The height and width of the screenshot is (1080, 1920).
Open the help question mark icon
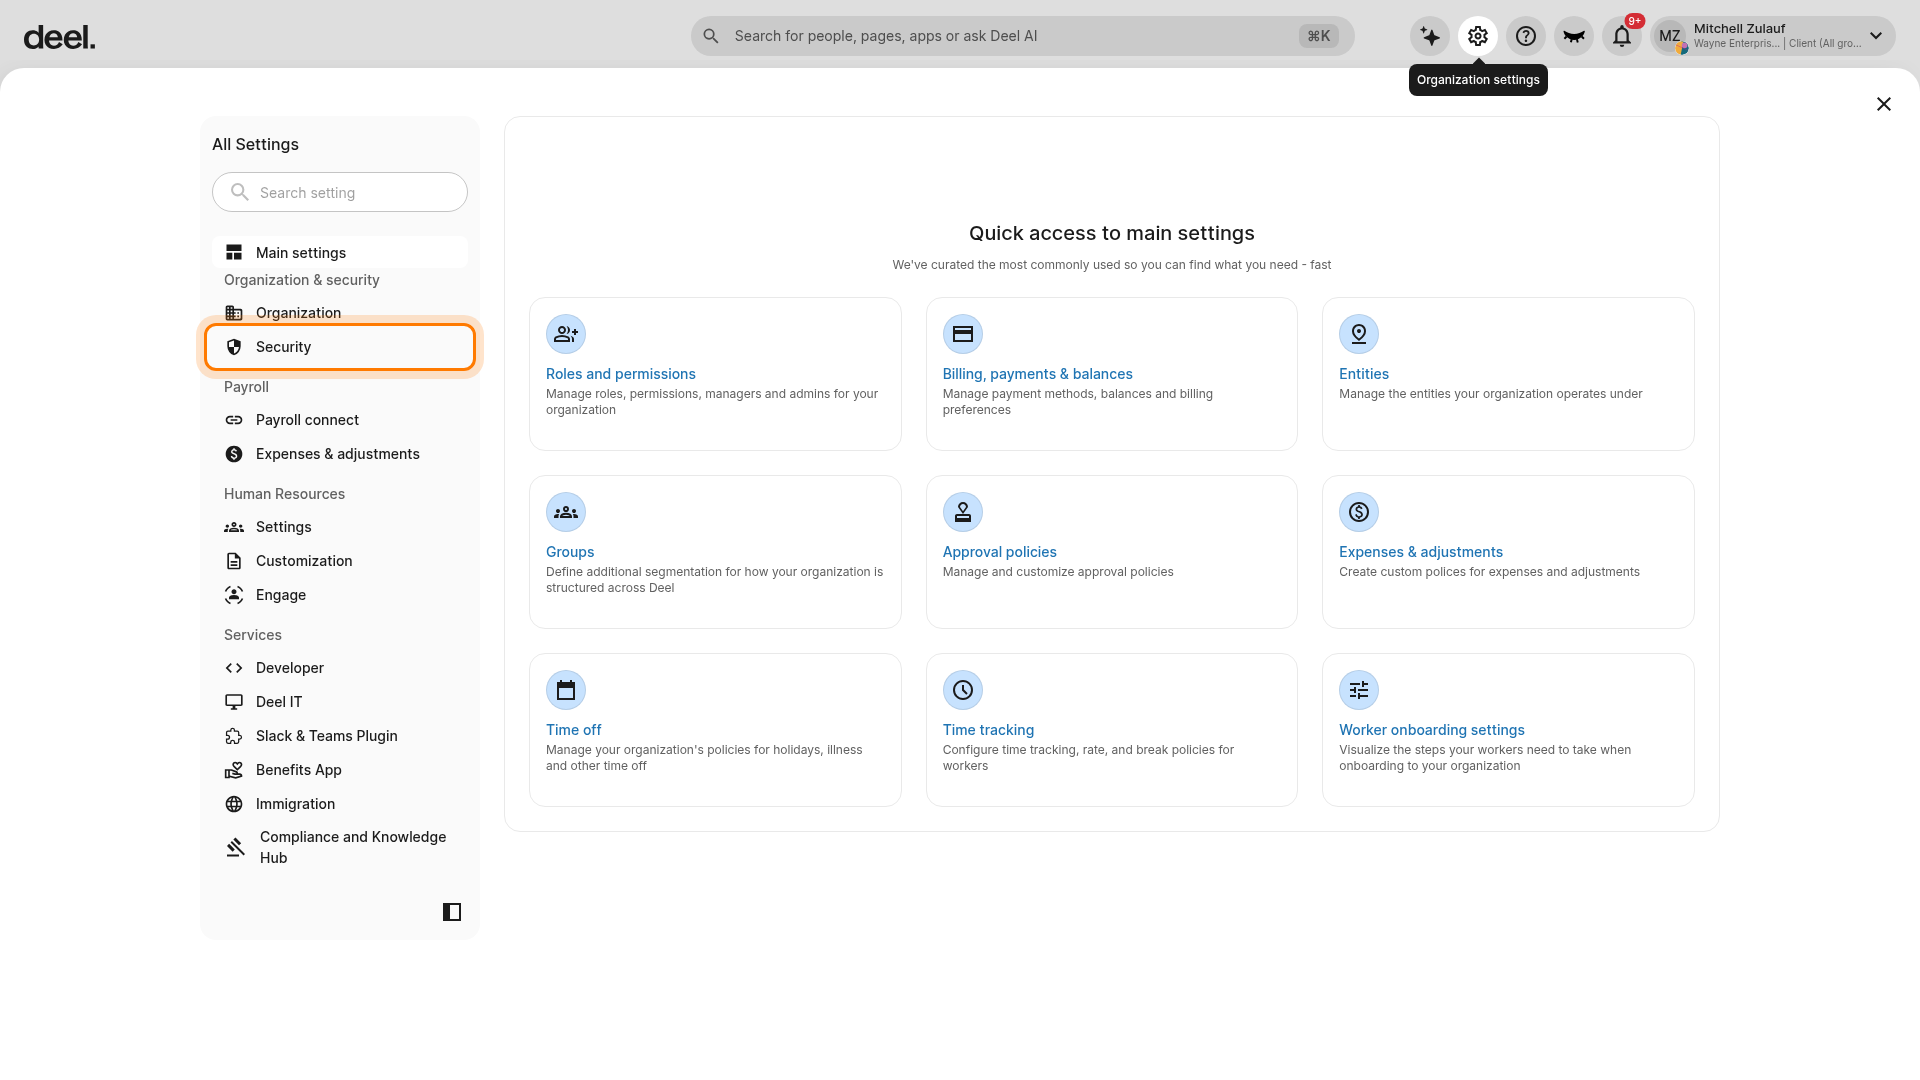[1526, 36]
